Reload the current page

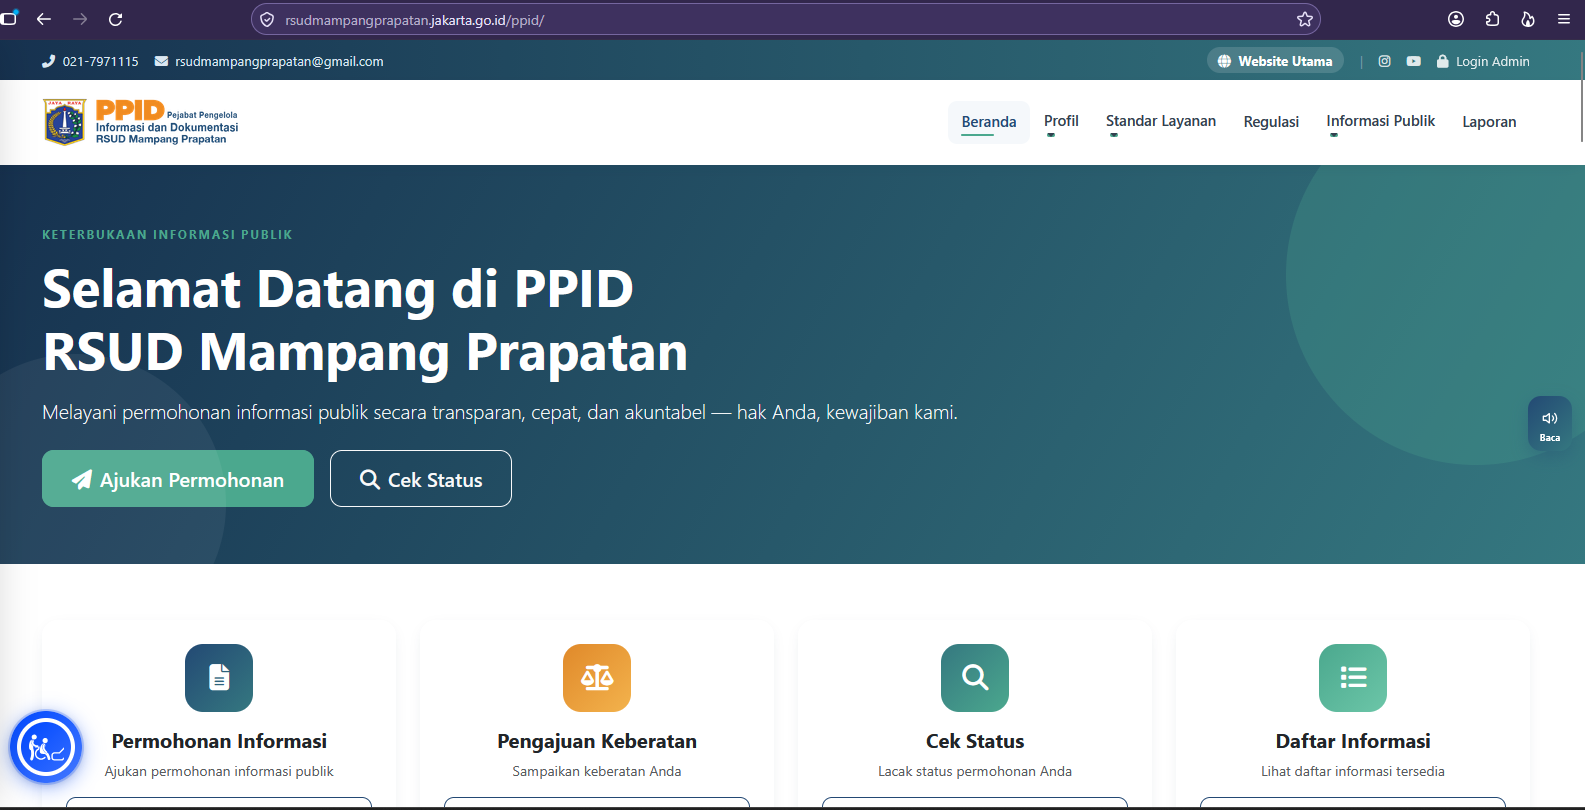pos(115,19)
